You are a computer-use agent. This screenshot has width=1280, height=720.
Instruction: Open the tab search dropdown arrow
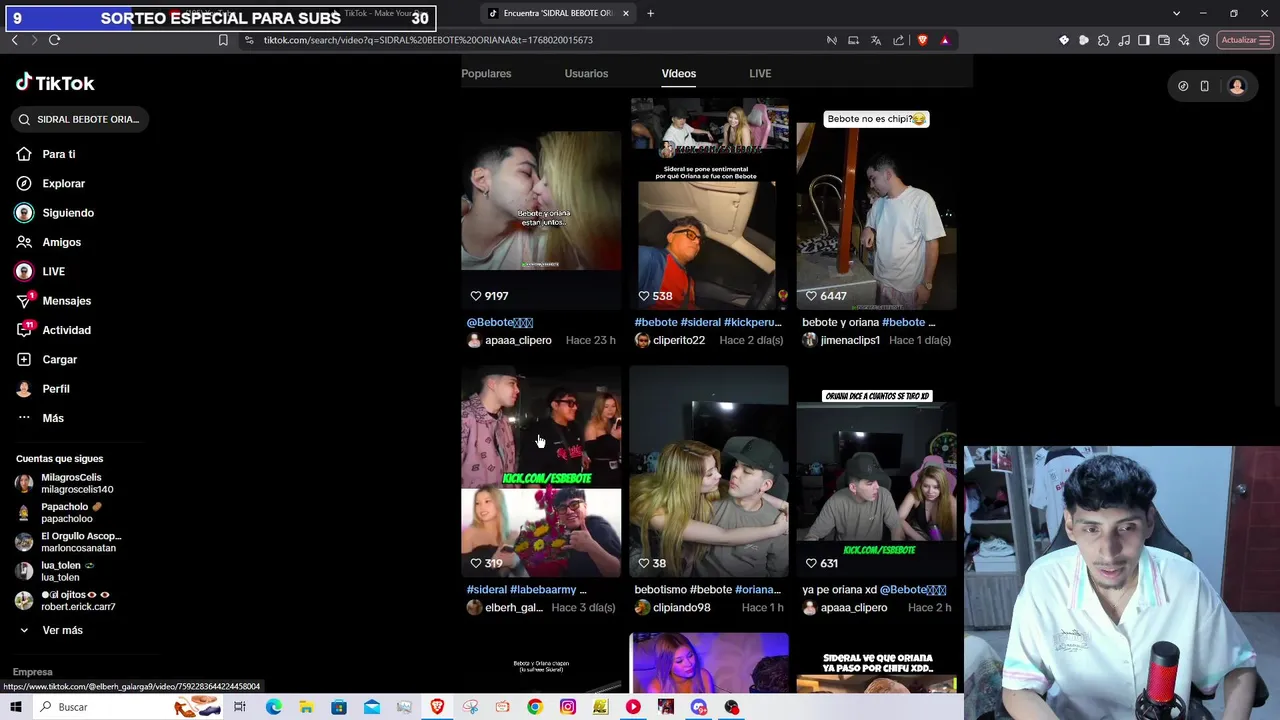[x=1176, y=13]
